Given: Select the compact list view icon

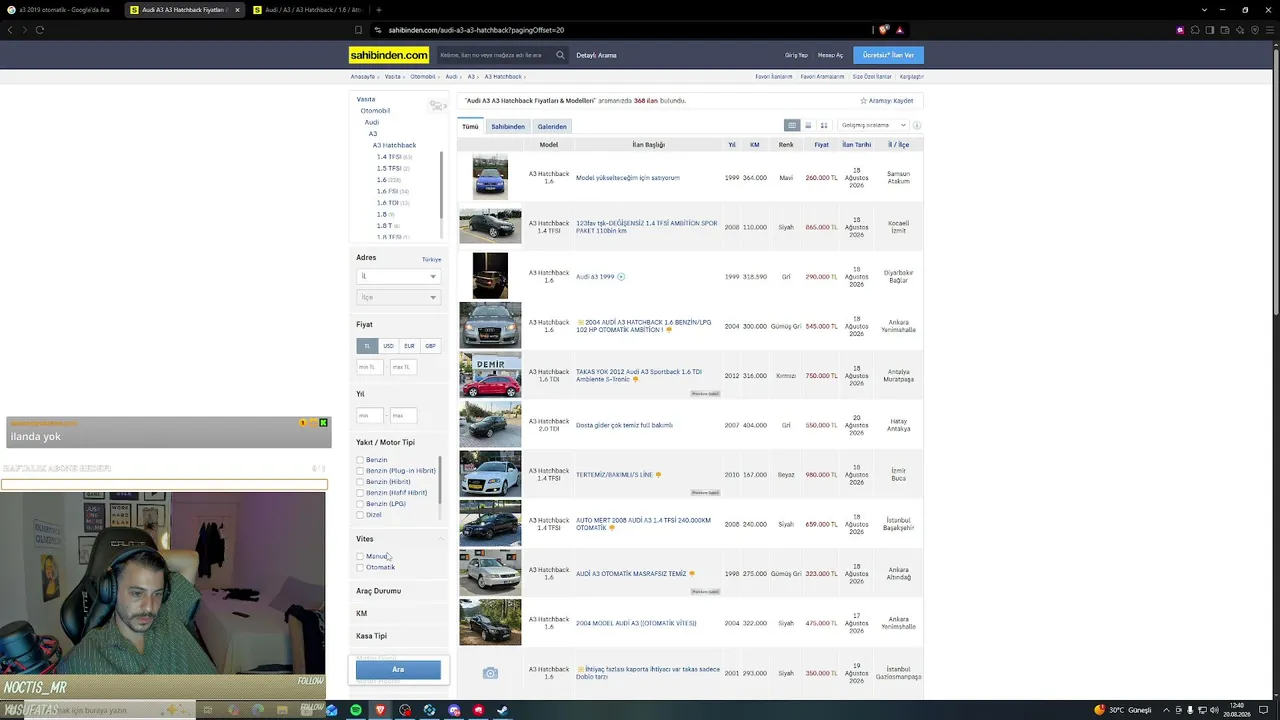Looking at the screenshot, I should pyautogui.click(x=808, y=125).
